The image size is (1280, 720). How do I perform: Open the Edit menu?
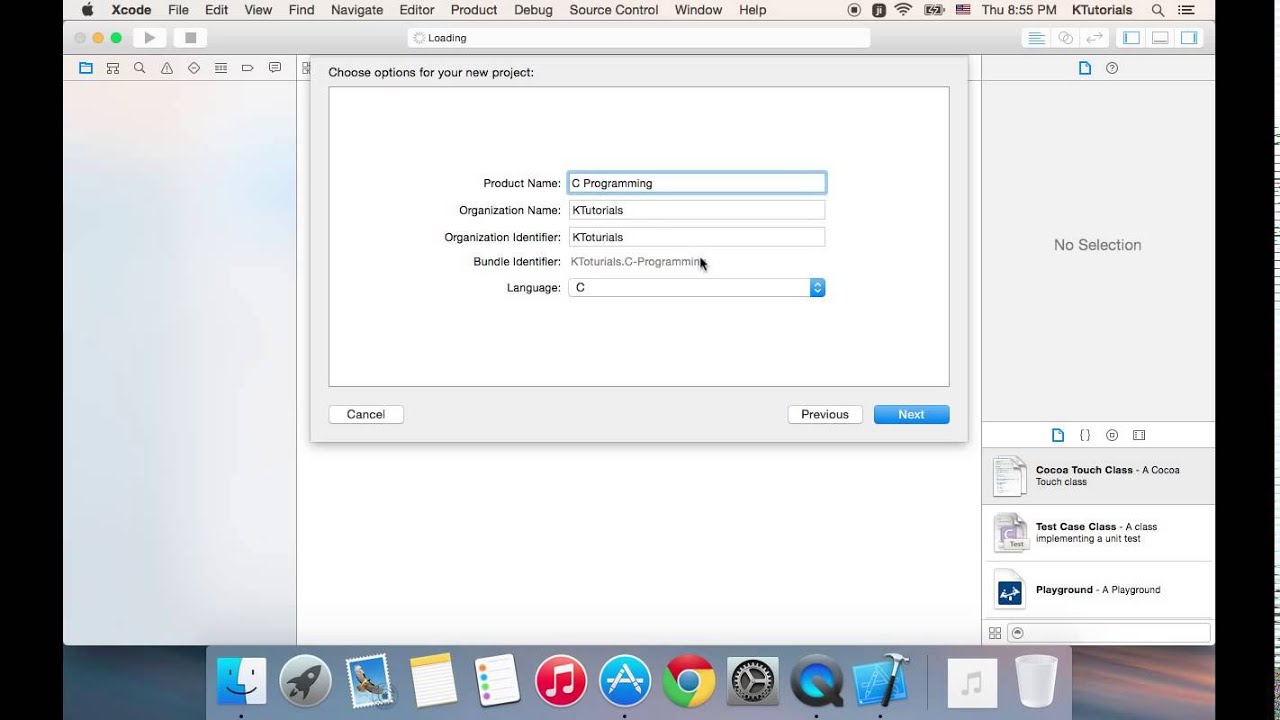216,10
